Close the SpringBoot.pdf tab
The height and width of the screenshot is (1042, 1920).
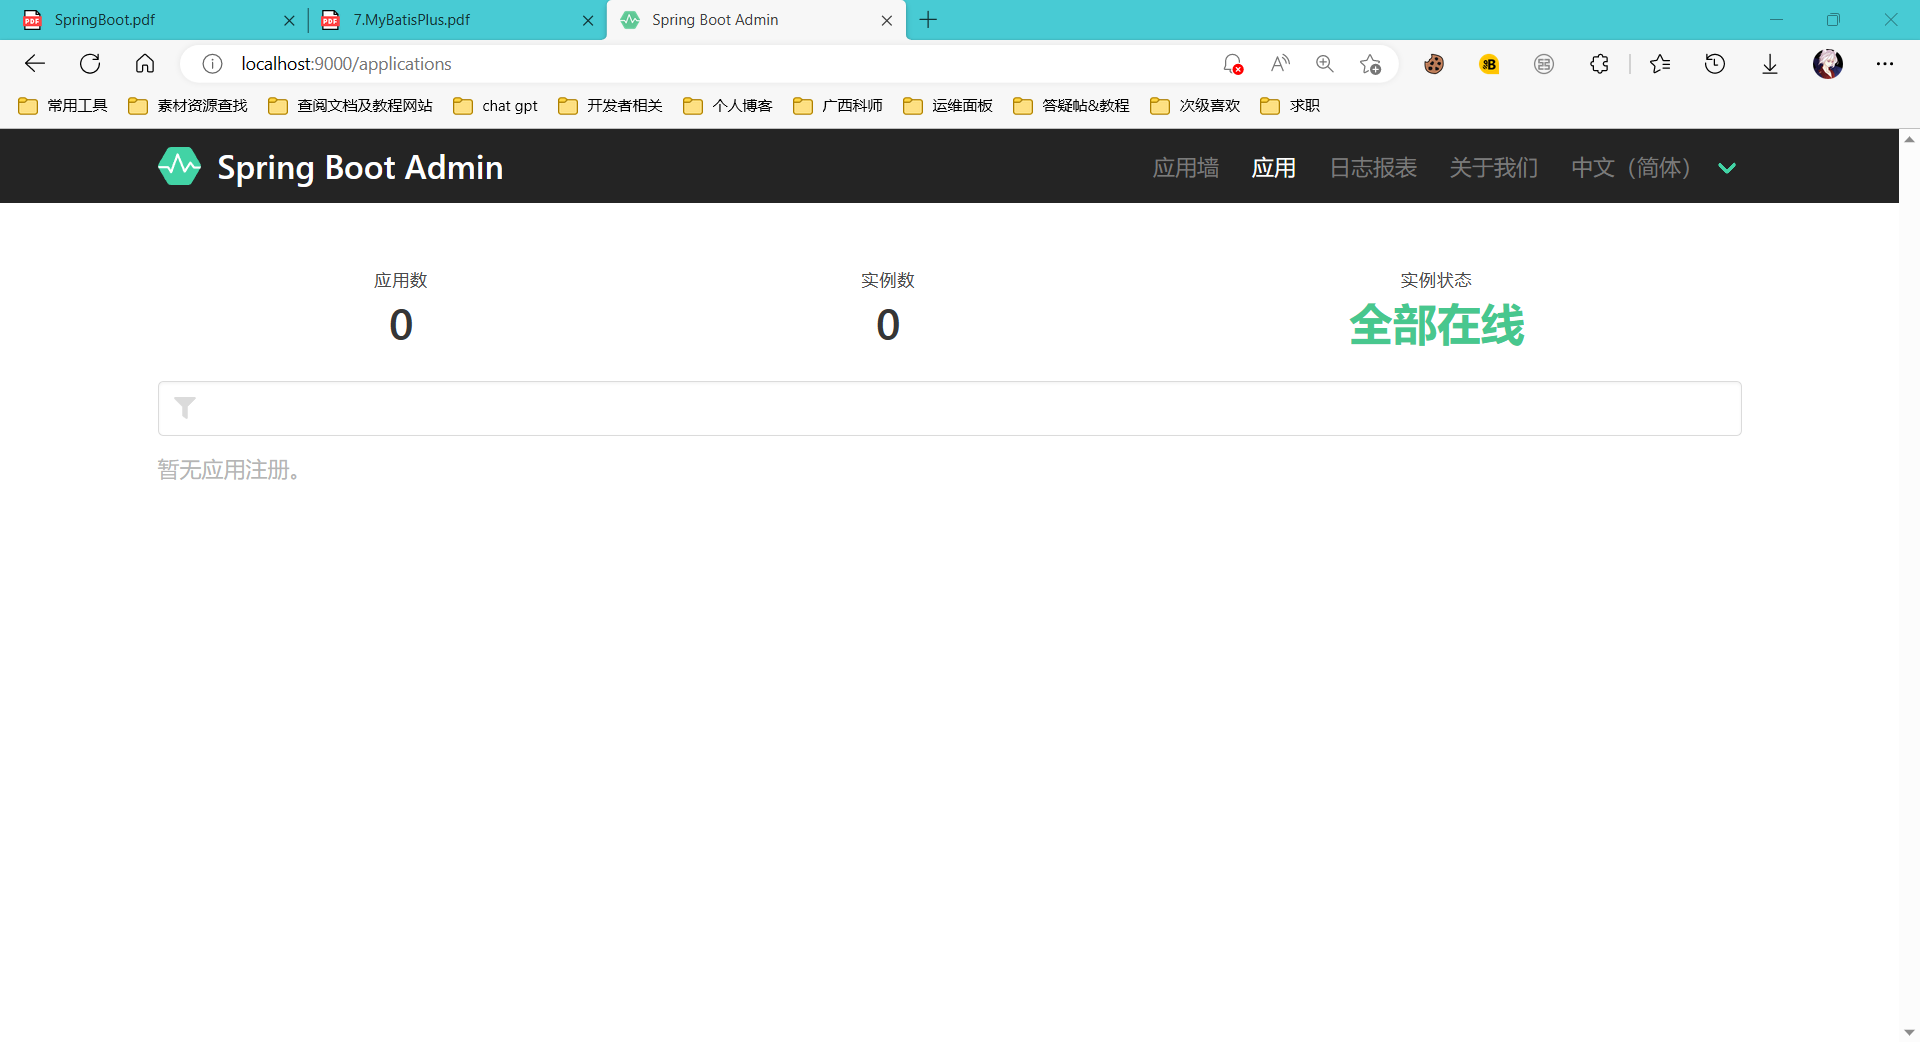pyautogui.click(x=289, y=20)
